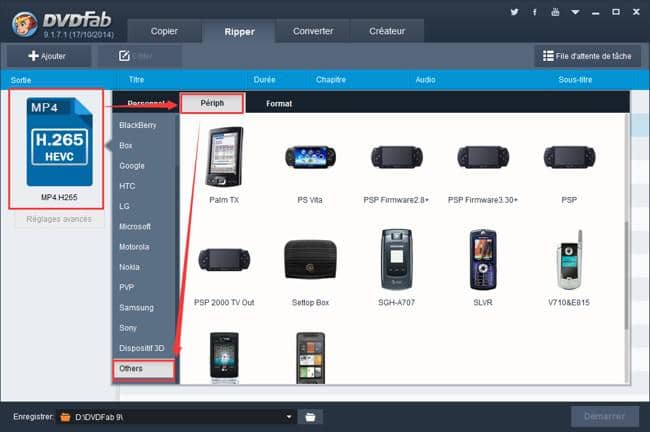Click the Titre column header
This screenshot has height=432, width=650.
pos(136,80)
